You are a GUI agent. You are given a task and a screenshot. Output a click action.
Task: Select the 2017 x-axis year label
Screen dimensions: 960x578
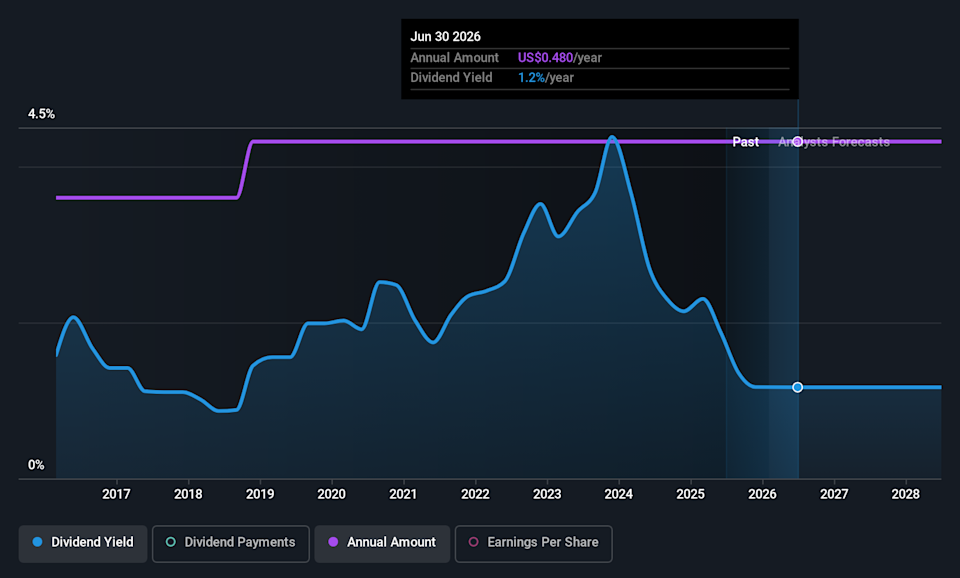click(x=117, y=494)
